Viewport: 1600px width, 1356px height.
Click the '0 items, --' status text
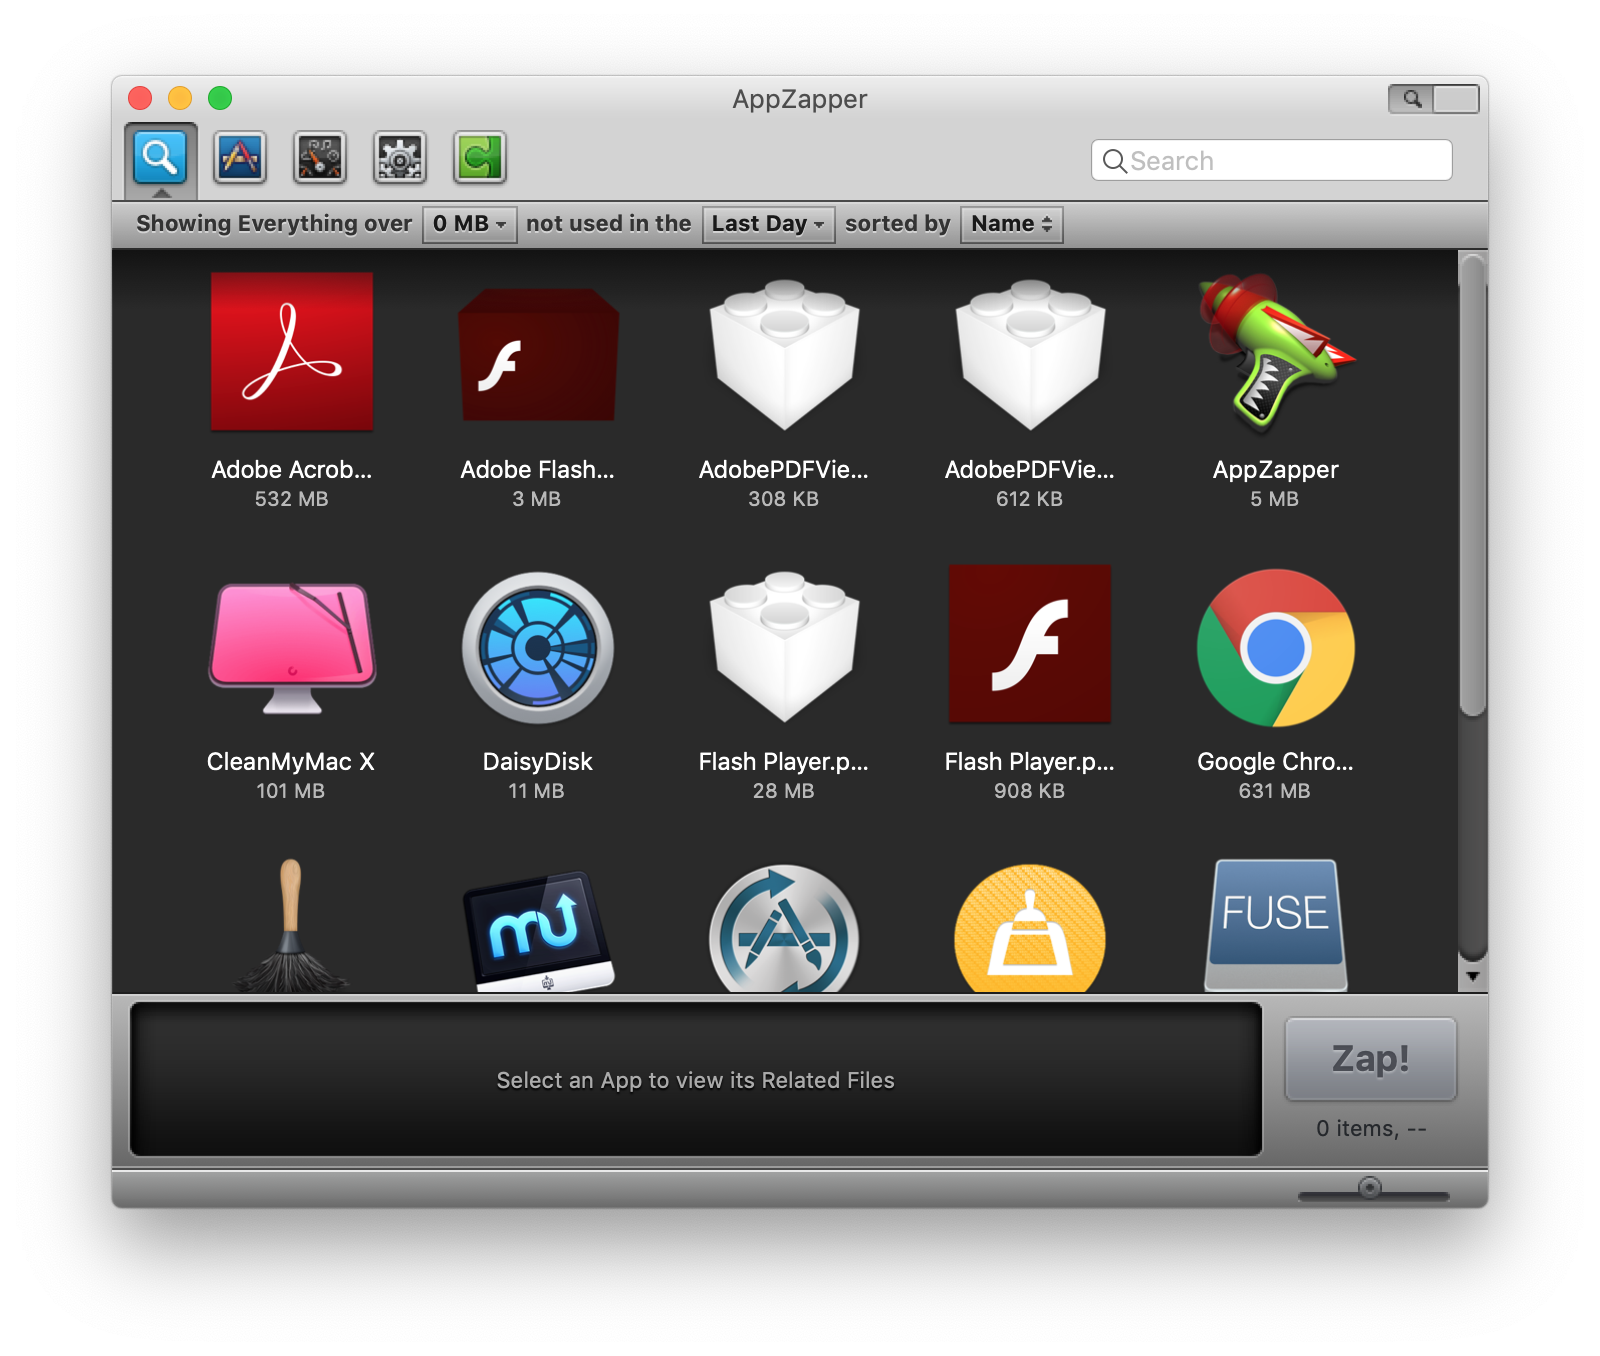[1371, 1129]
